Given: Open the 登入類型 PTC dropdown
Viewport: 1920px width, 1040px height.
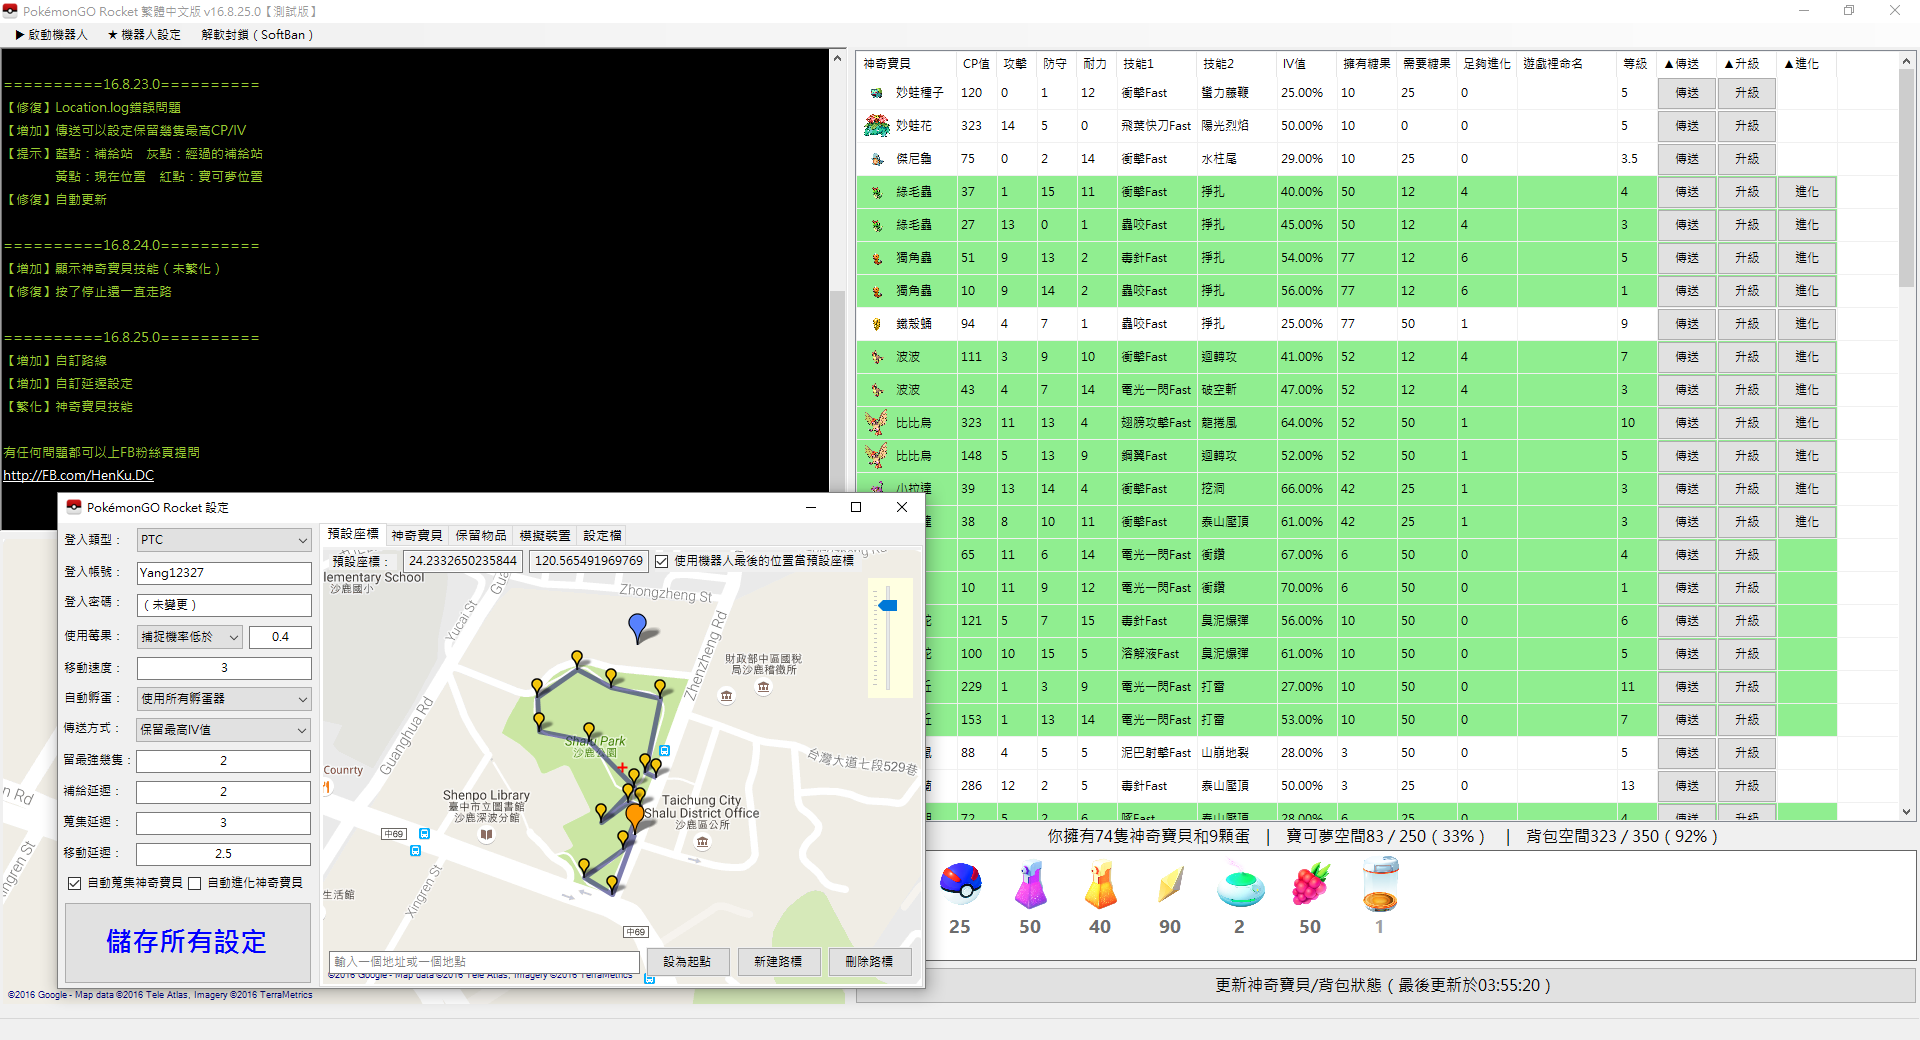Looking at the screenshot, I should point(224,540).
